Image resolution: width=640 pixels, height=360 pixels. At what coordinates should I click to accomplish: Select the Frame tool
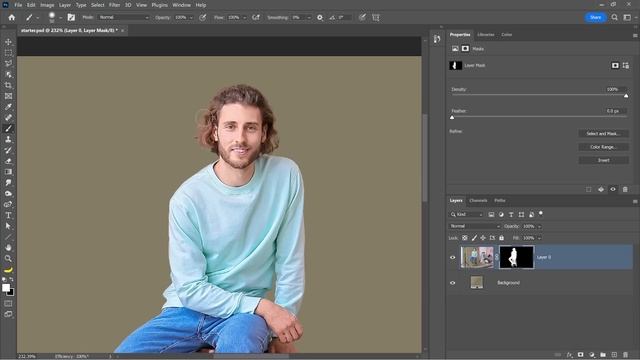coord(8,96)
